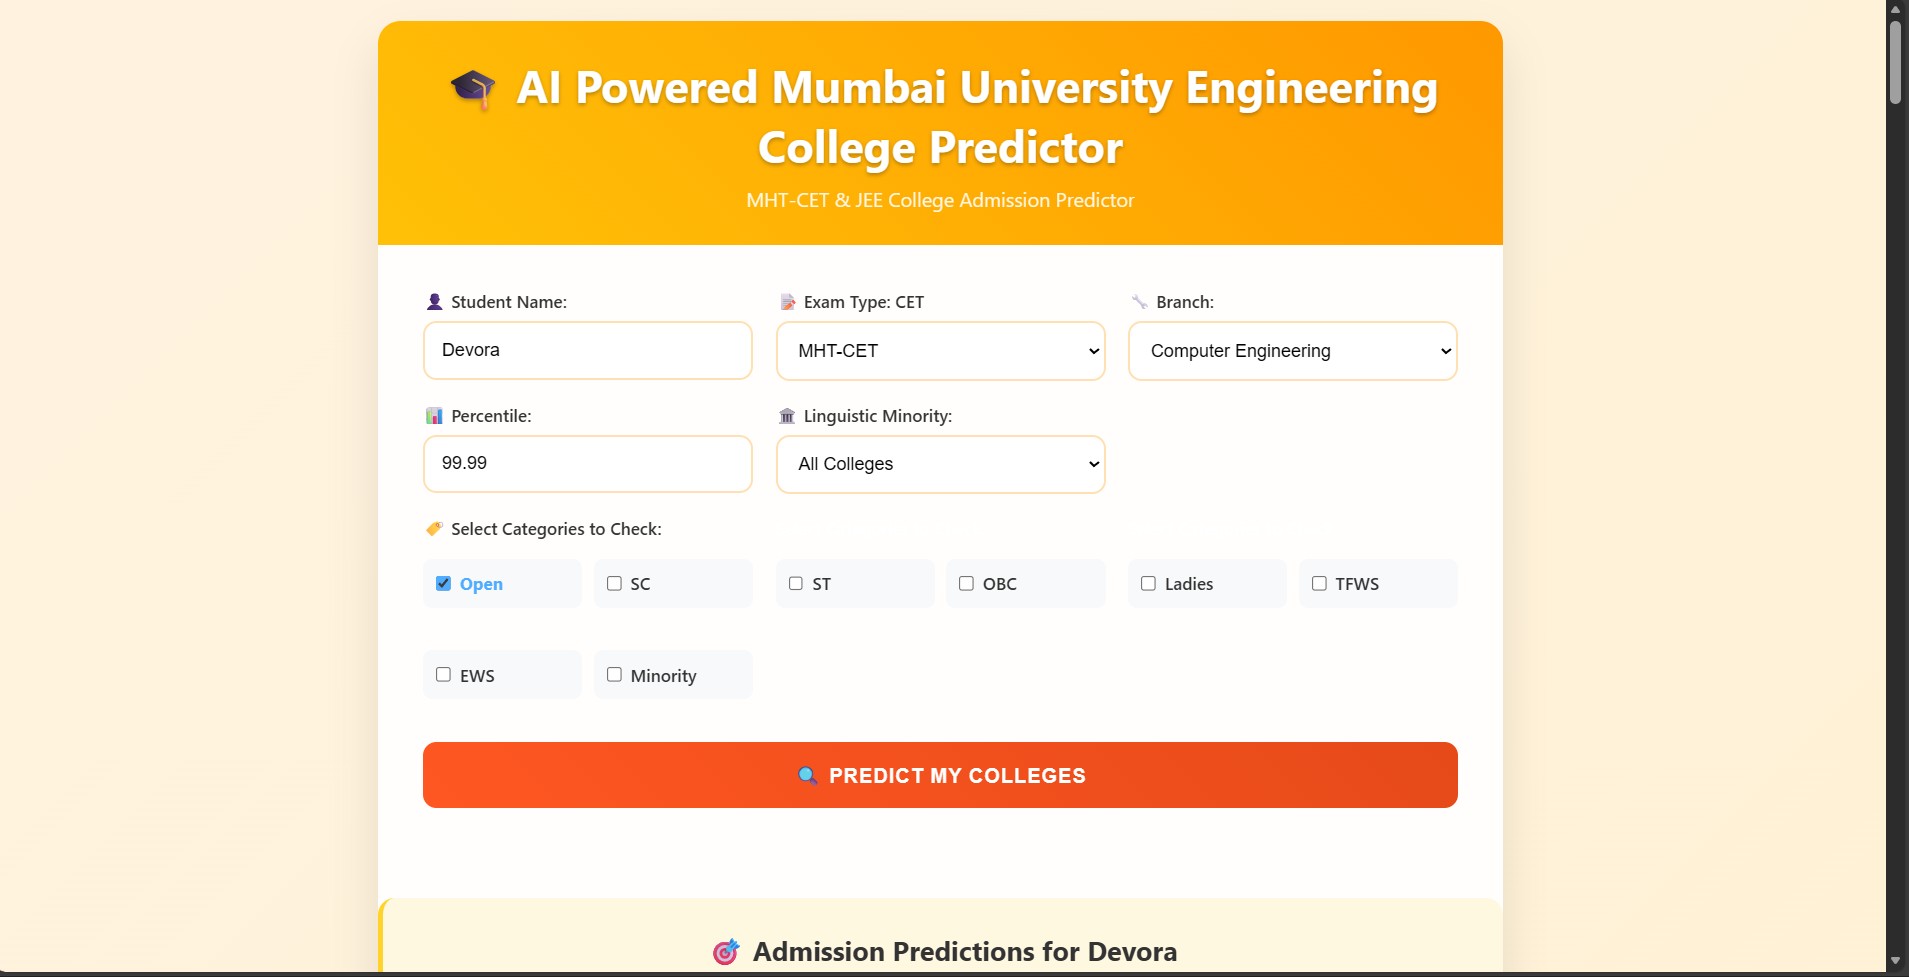Click the pencil icon beside Branch
The height and width of the screenshot is (977, 1909).
coord(1140,301)
